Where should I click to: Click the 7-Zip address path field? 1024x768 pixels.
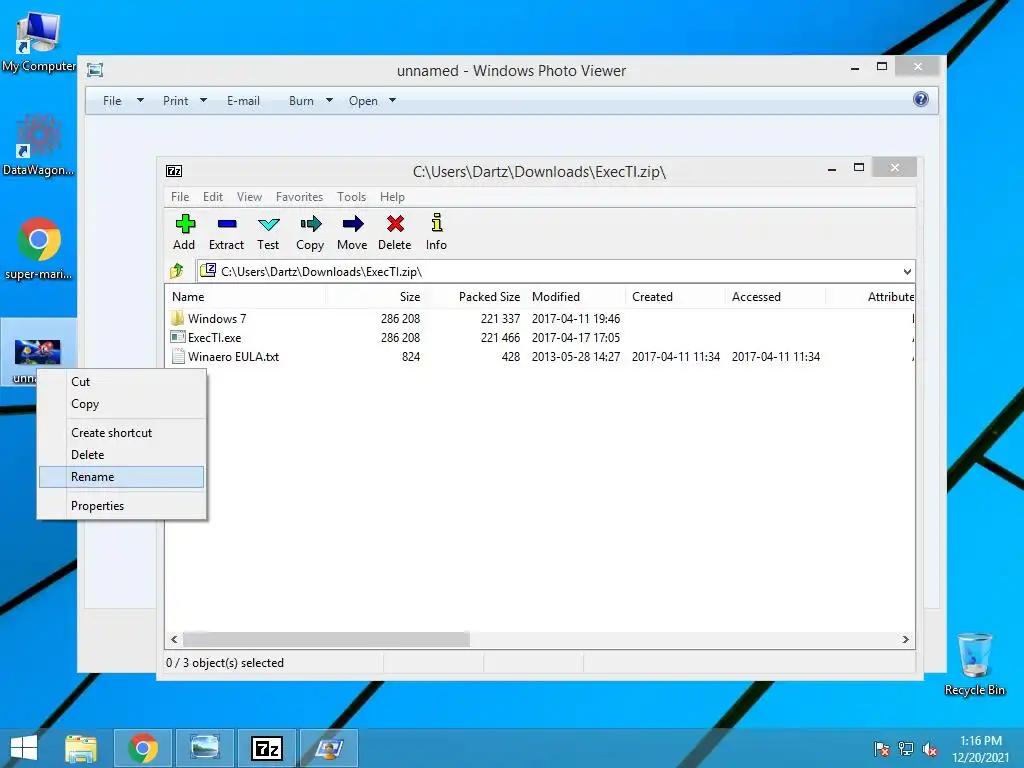point(555,272)
